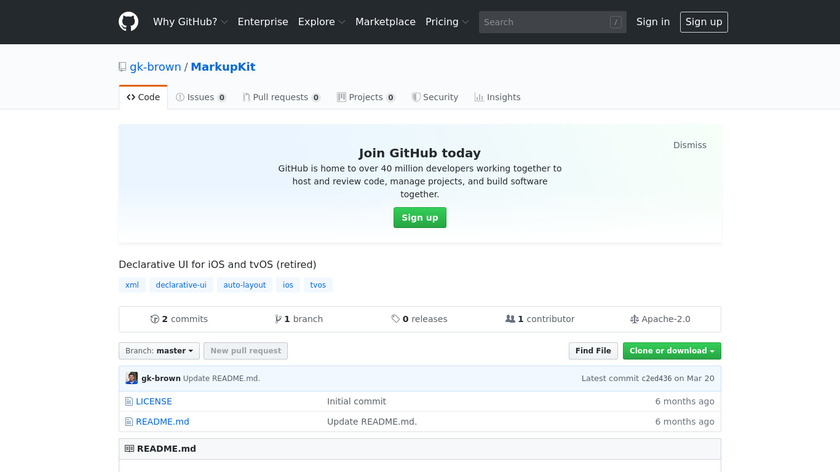This screenshot has height=472, width=840.
Task: Expand the Clone or download dropdown
Action: coord(671,351)
